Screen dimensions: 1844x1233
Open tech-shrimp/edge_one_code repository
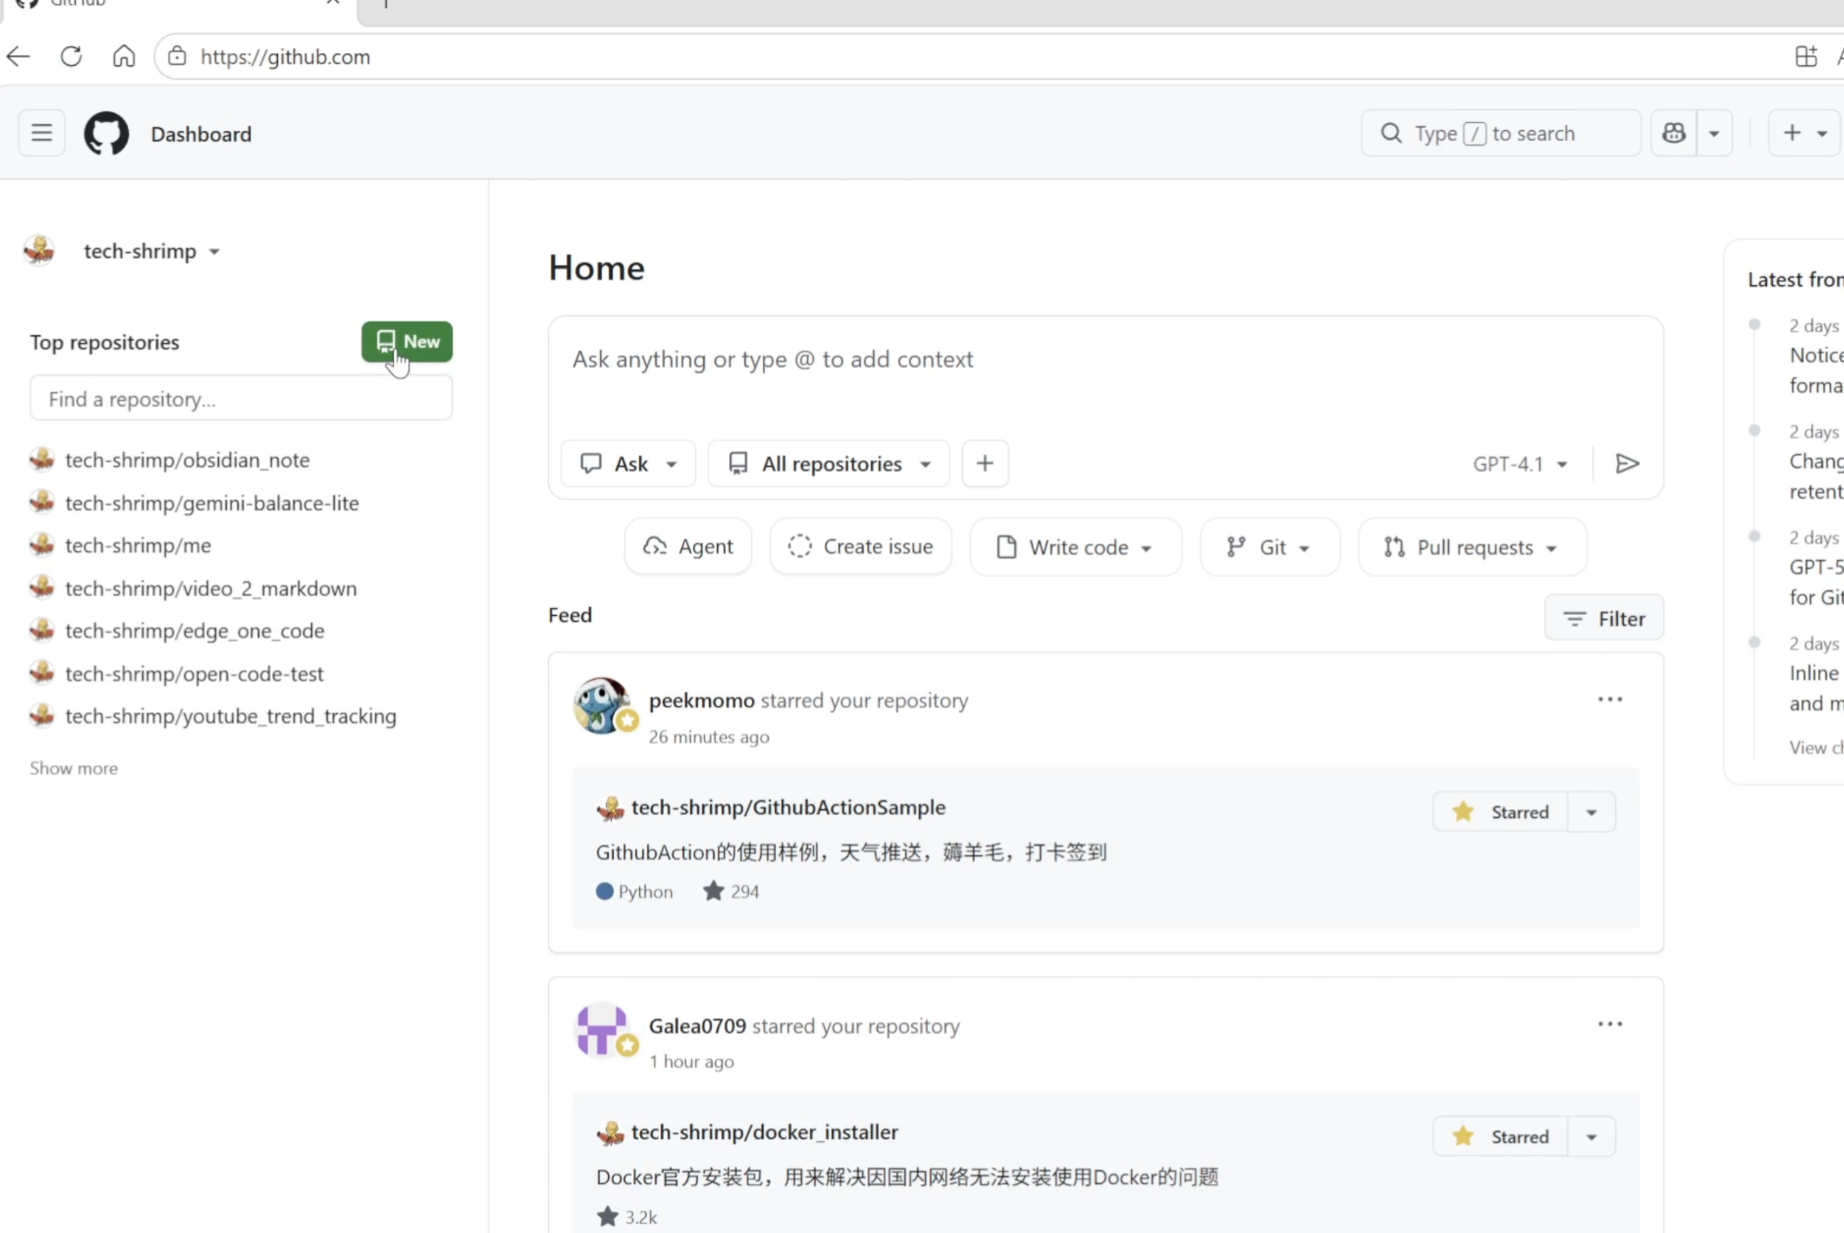click(195, 631)
